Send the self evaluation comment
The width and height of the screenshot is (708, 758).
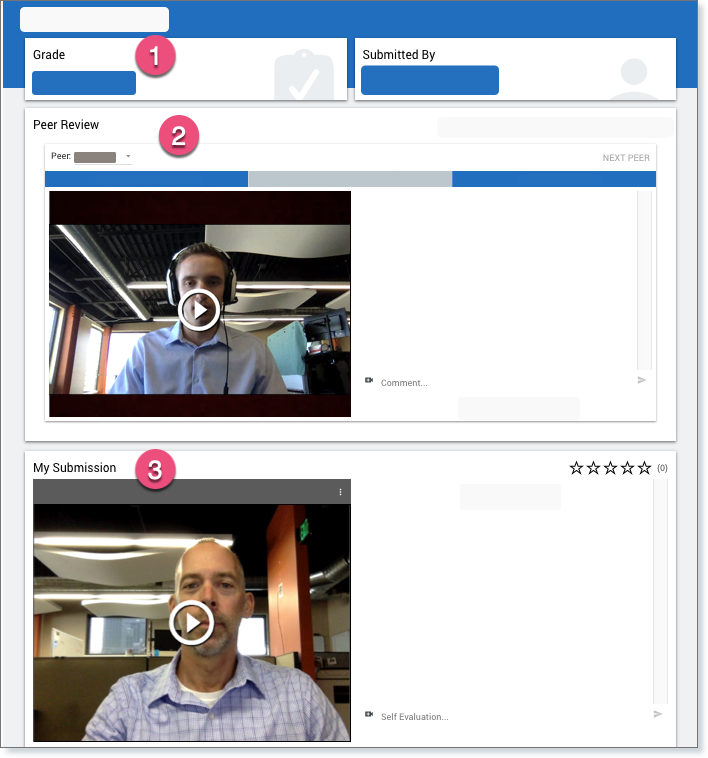(x=657, y=714)
